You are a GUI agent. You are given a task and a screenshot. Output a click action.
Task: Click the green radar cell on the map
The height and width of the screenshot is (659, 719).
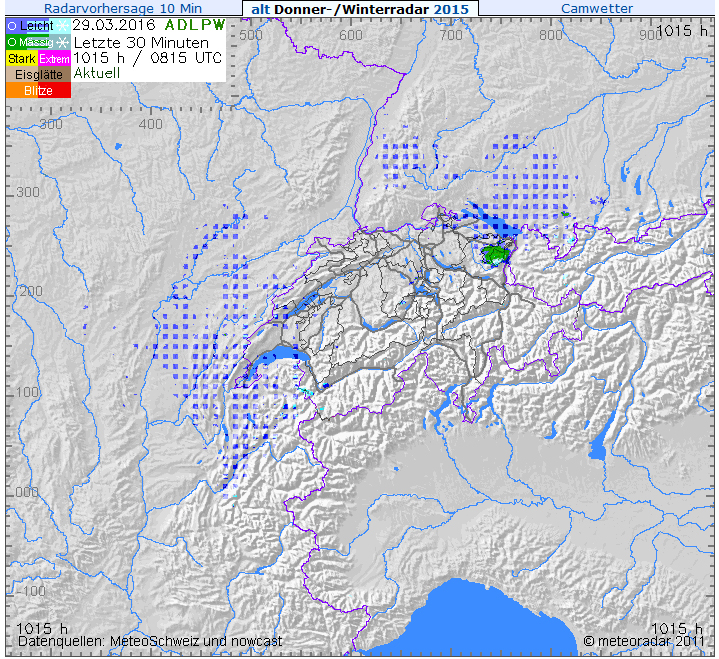coord(494,255)
